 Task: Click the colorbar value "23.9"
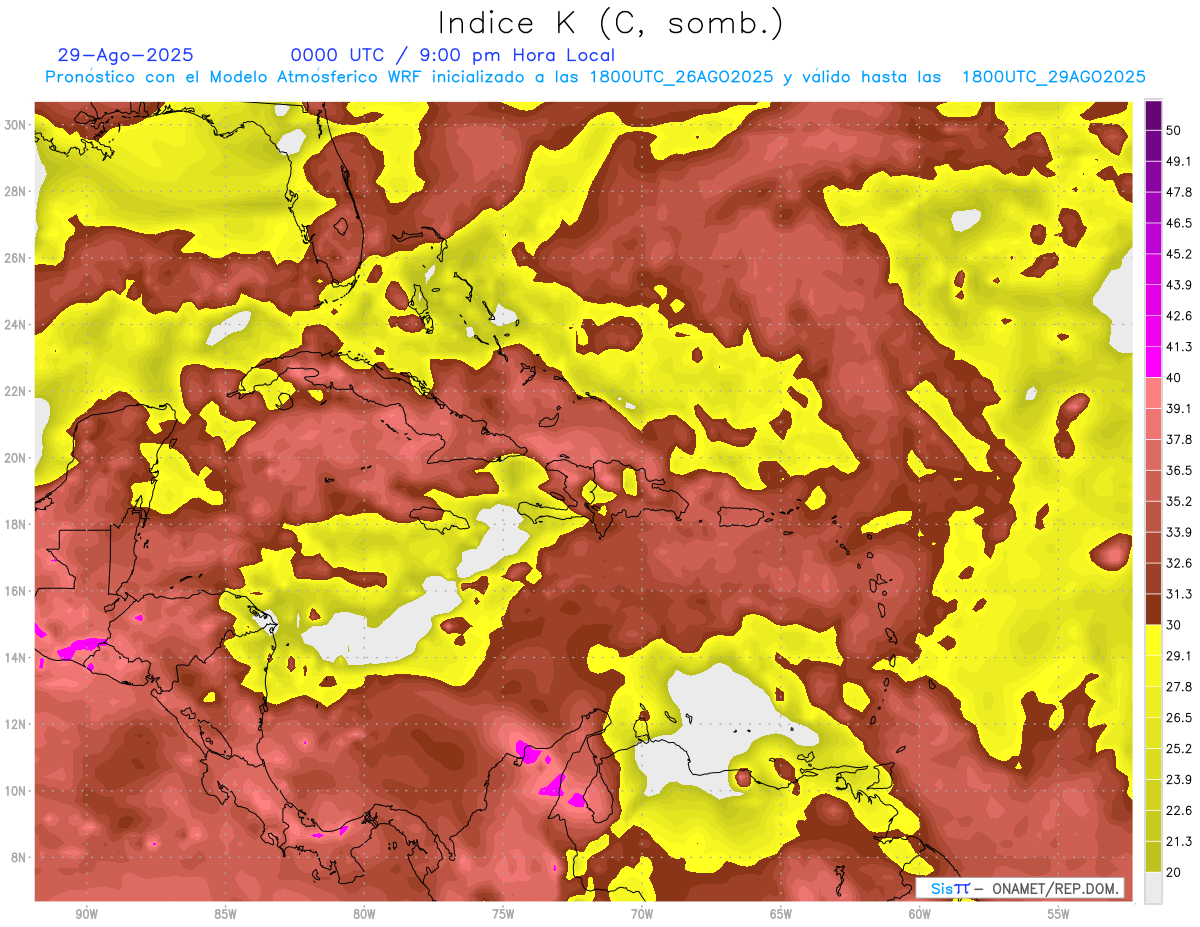pos(1178,780)
